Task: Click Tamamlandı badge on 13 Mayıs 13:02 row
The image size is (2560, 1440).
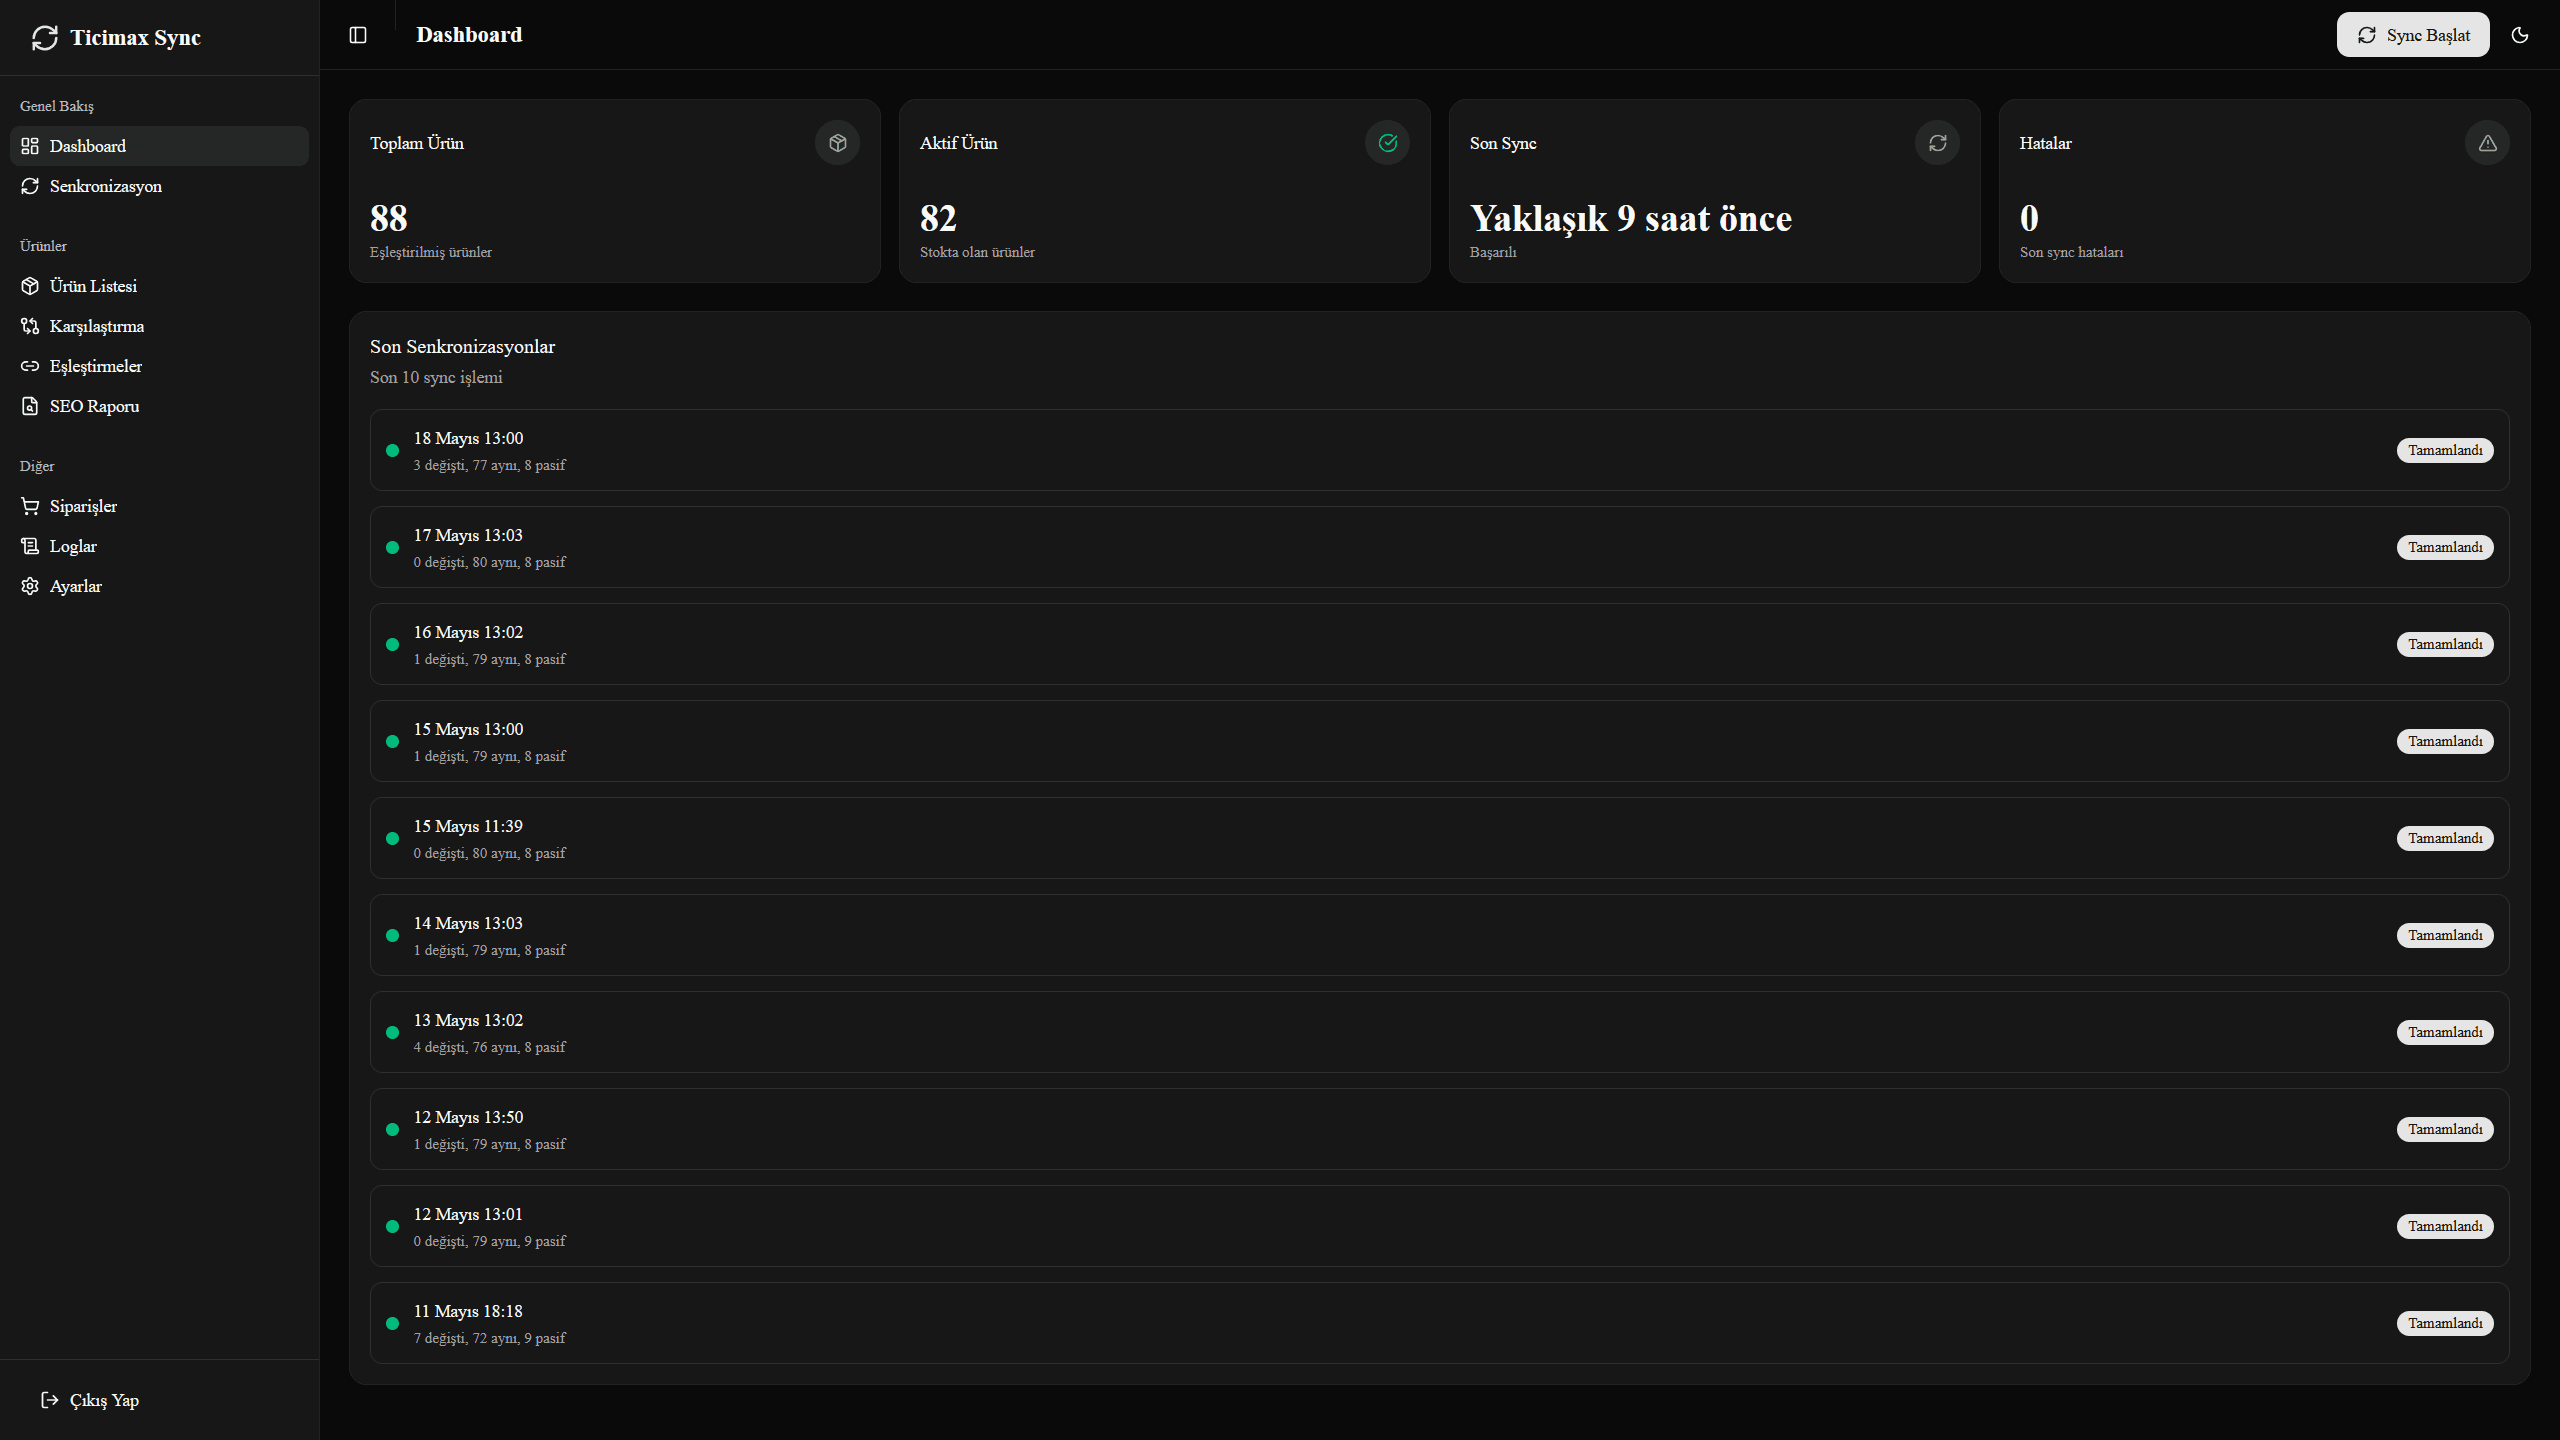Action: [x=2445, y=1032]
